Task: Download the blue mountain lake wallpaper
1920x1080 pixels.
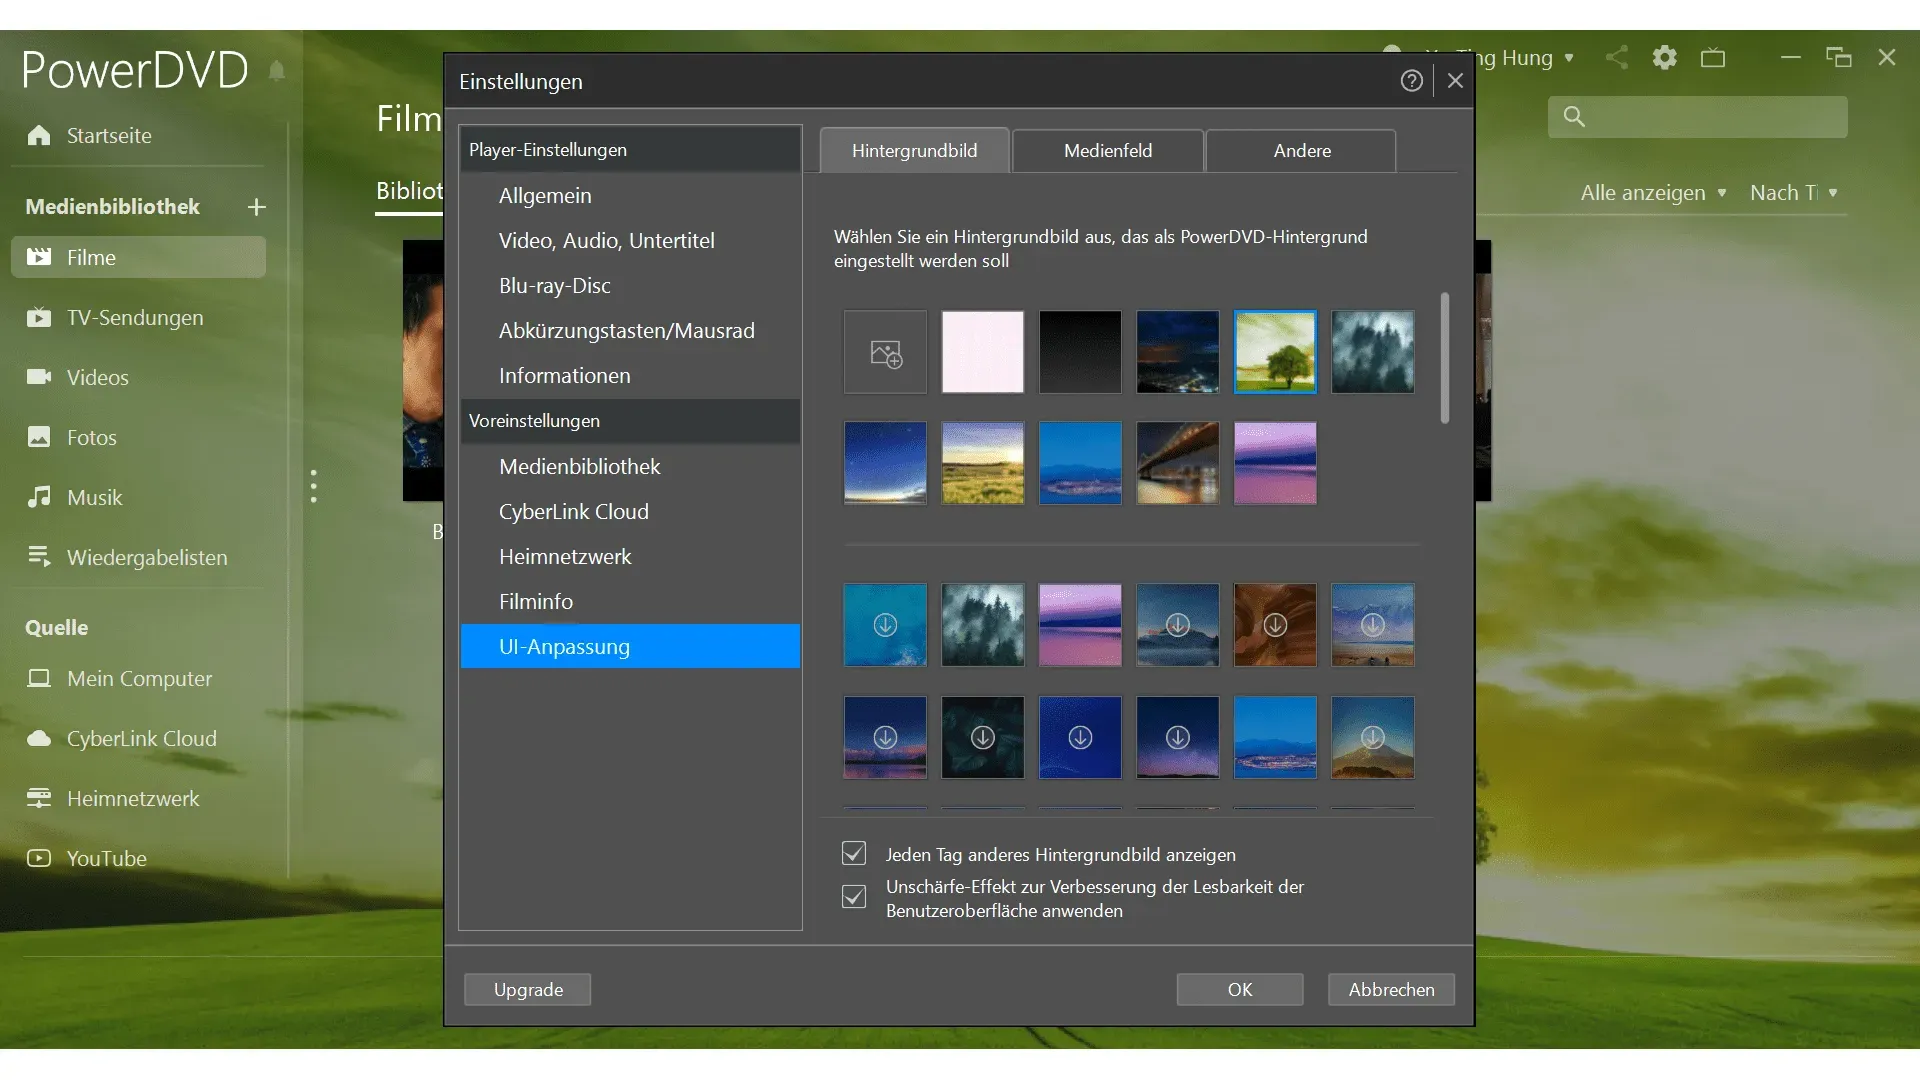Action: (1178, 625)
